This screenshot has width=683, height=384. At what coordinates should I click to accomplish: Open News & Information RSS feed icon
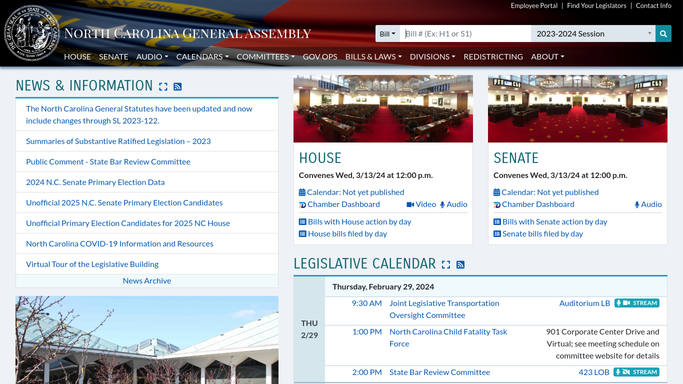click(x=177, y=87)
